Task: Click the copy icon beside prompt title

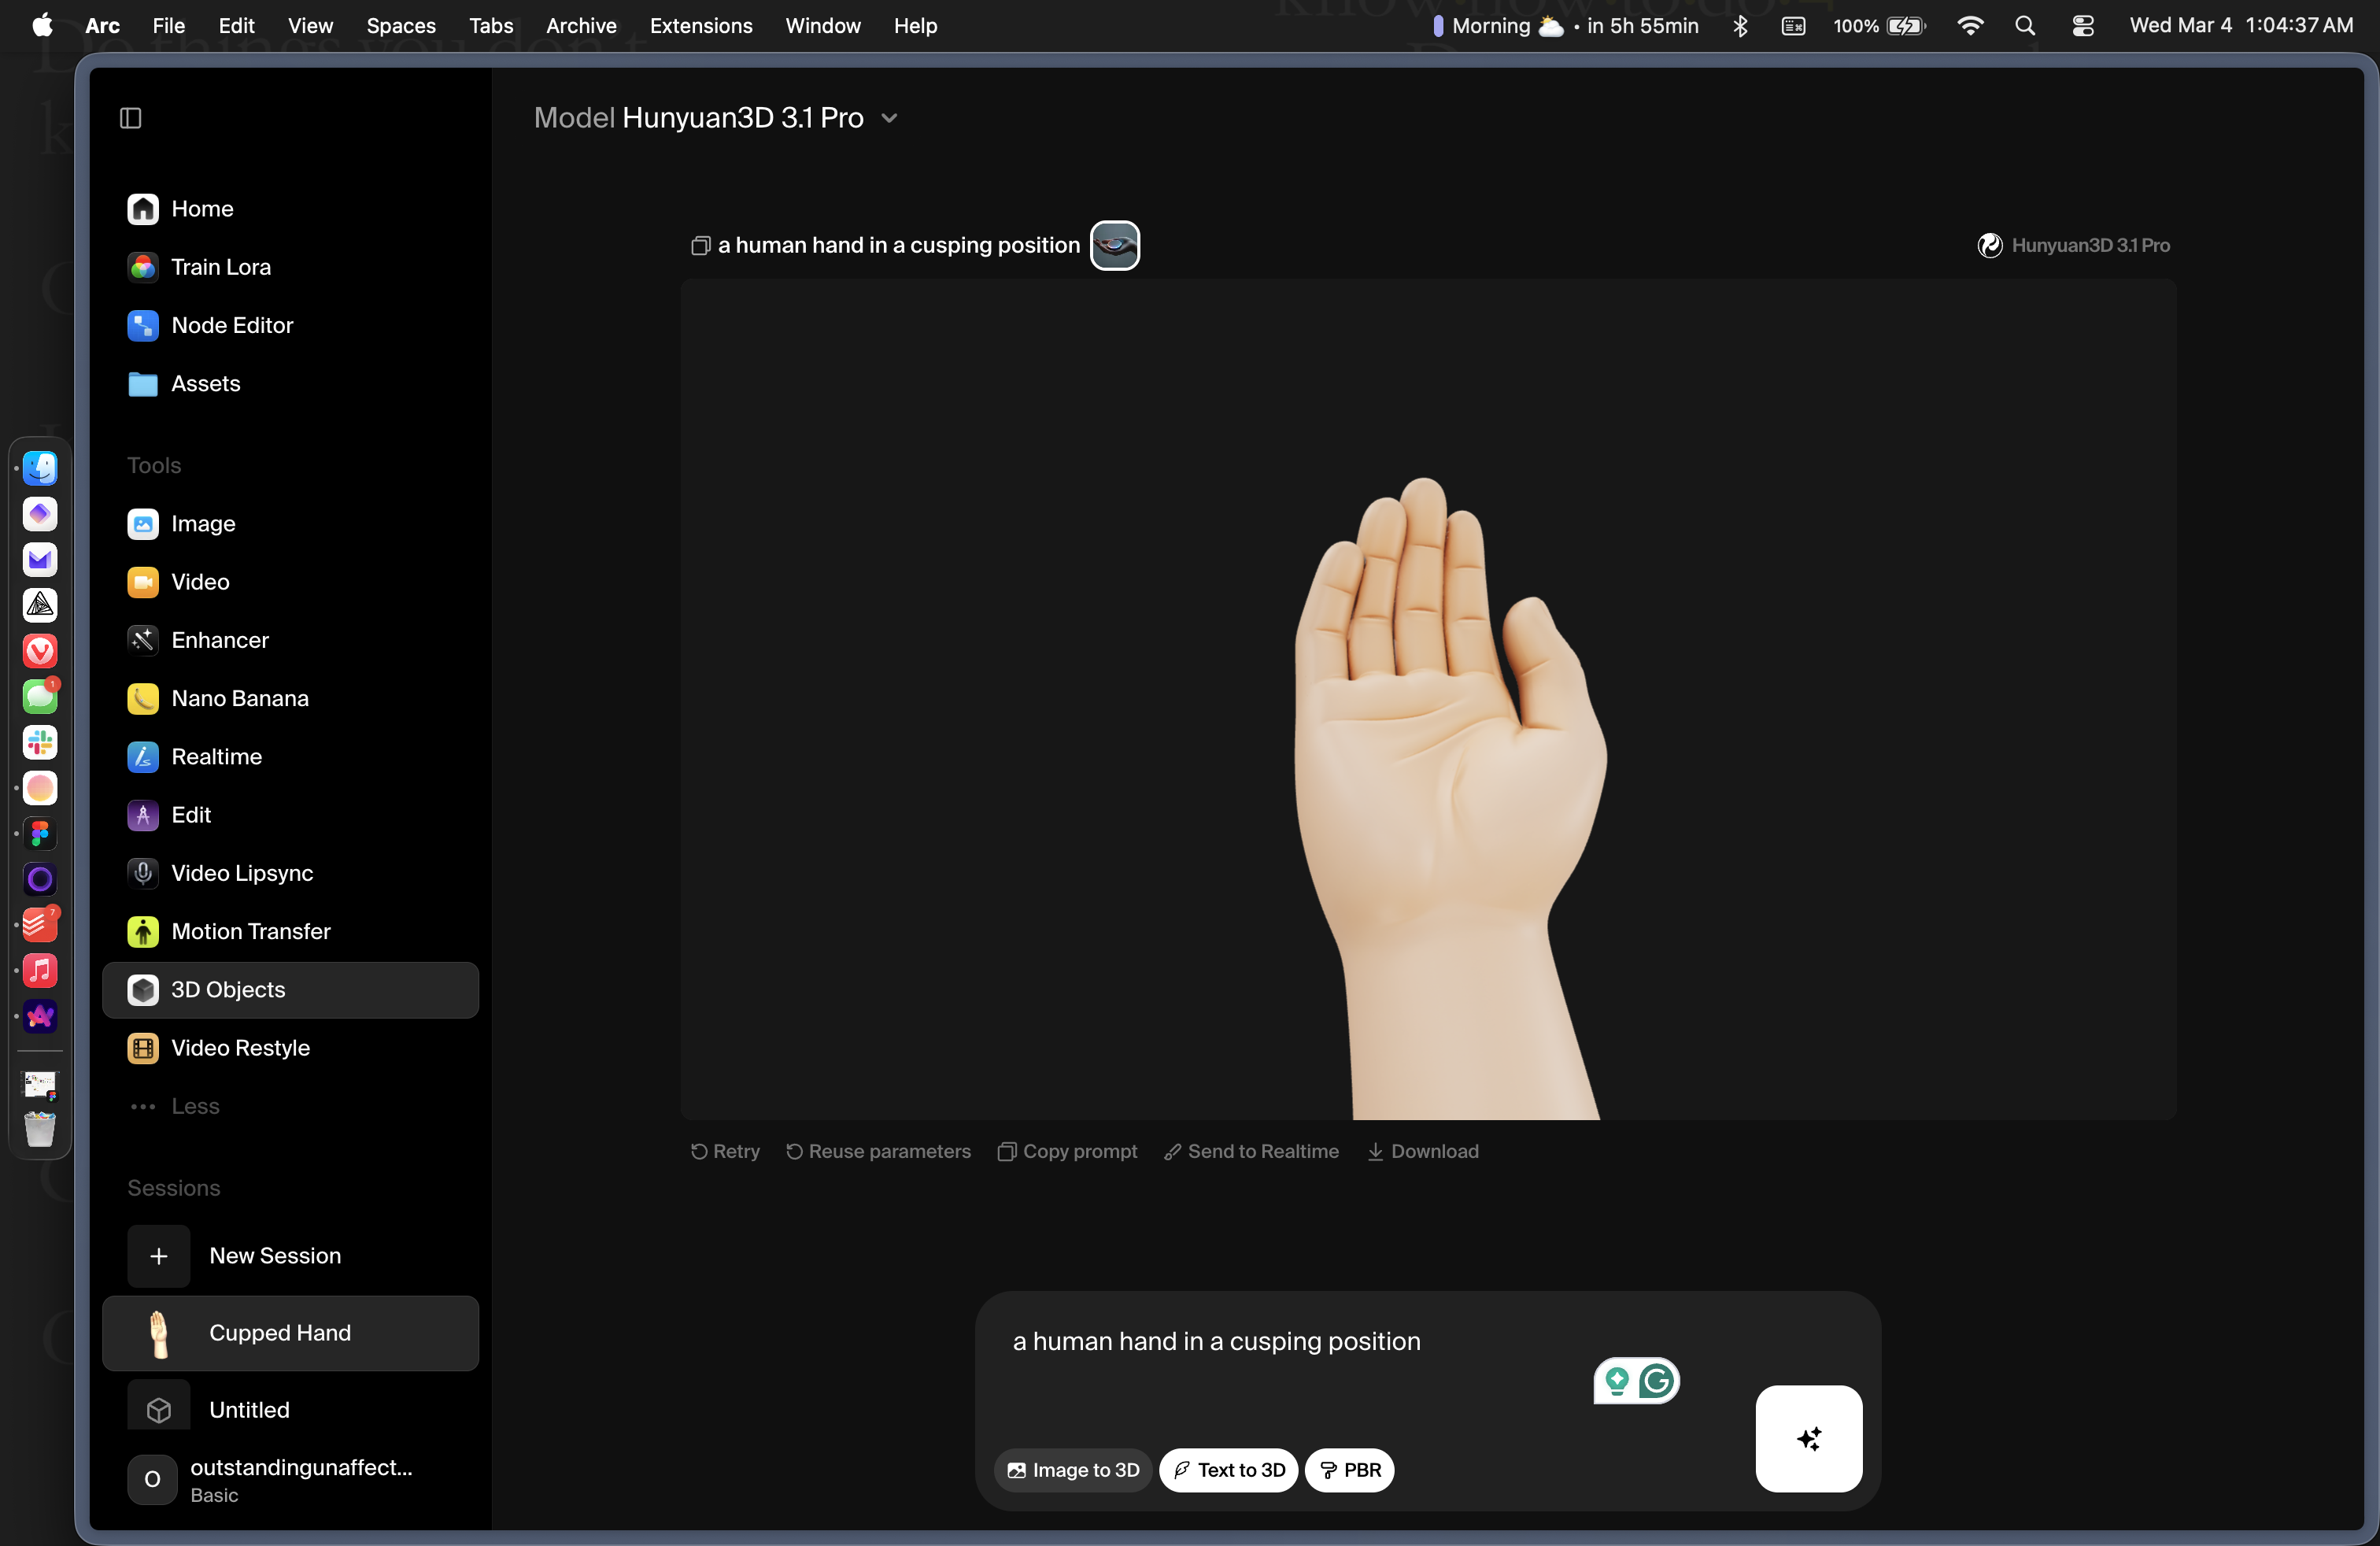Action: (700, 246)
